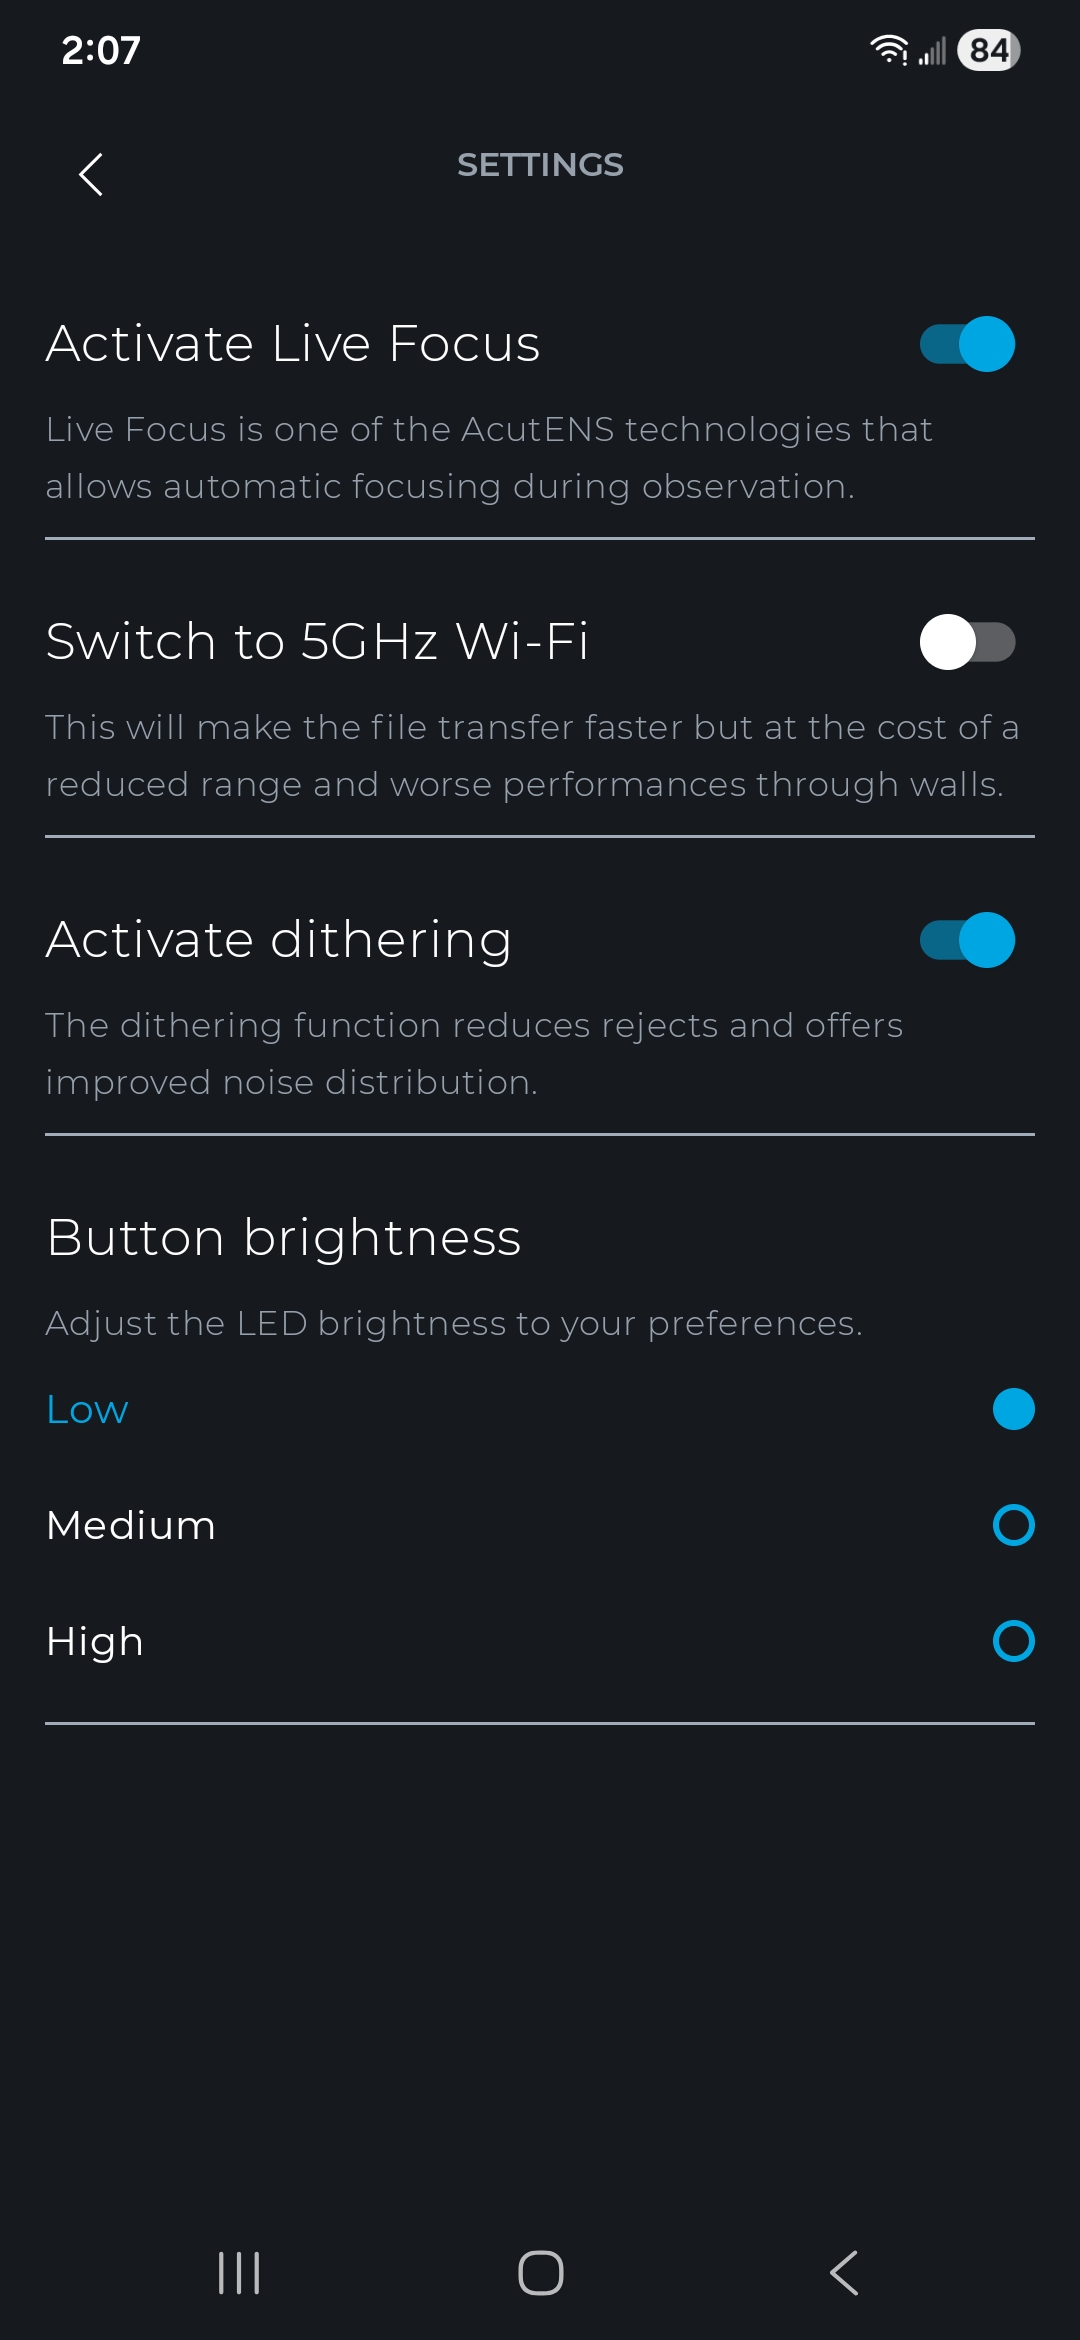Disable the Activate Live Focus switch
The image size is (1080, 2340).
967,344
